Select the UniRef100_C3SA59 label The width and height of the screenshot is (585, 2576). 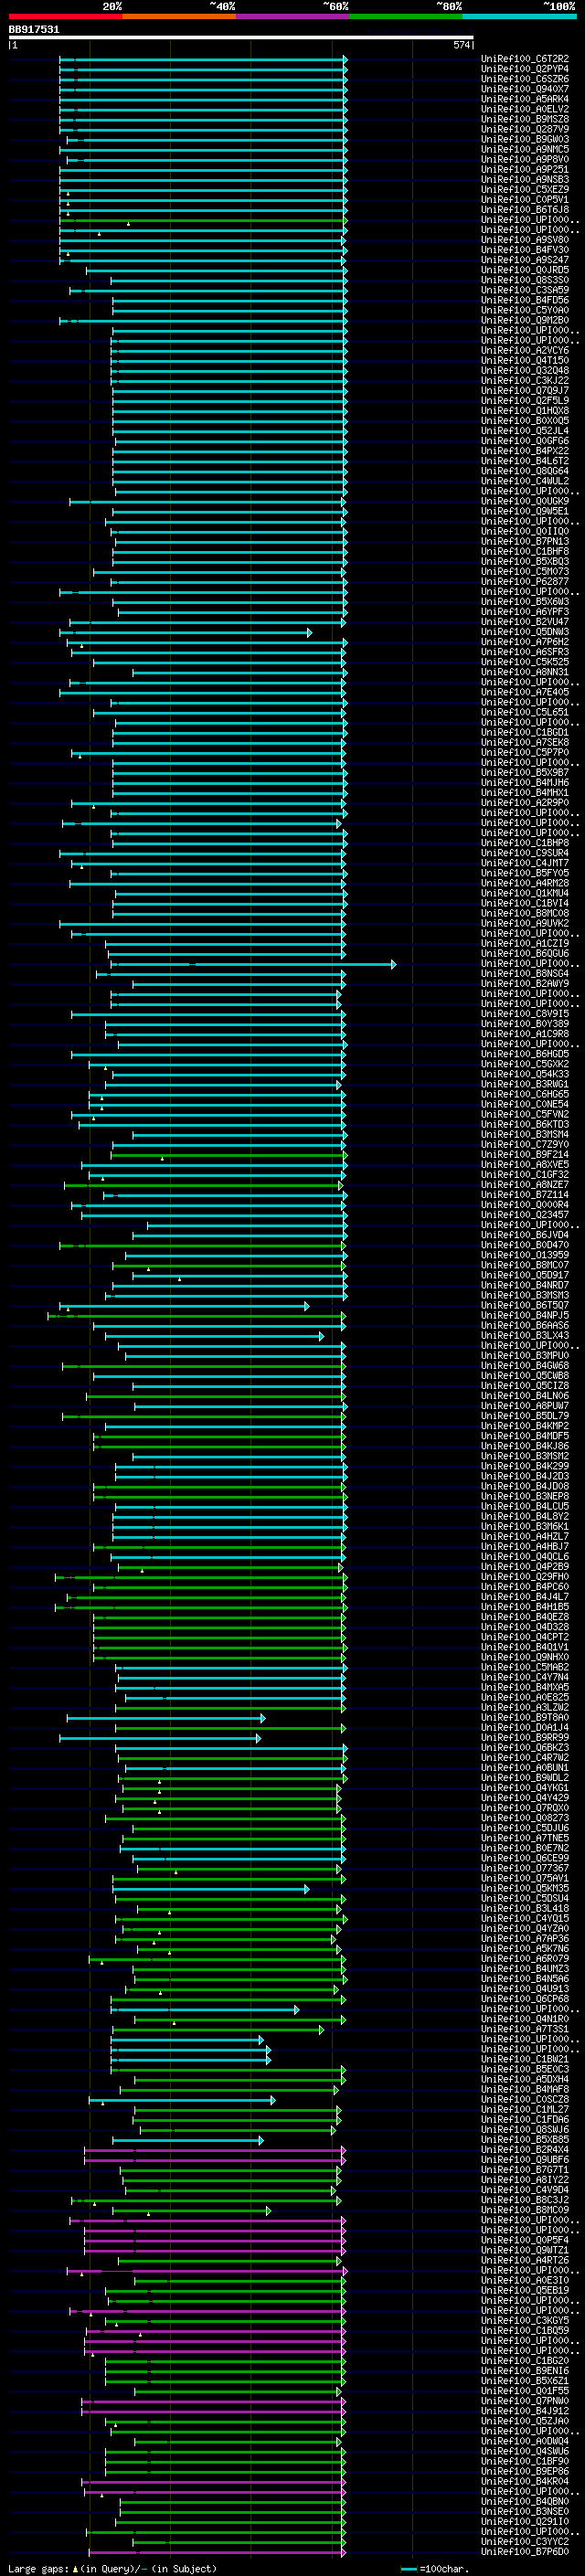coord(525,290)
